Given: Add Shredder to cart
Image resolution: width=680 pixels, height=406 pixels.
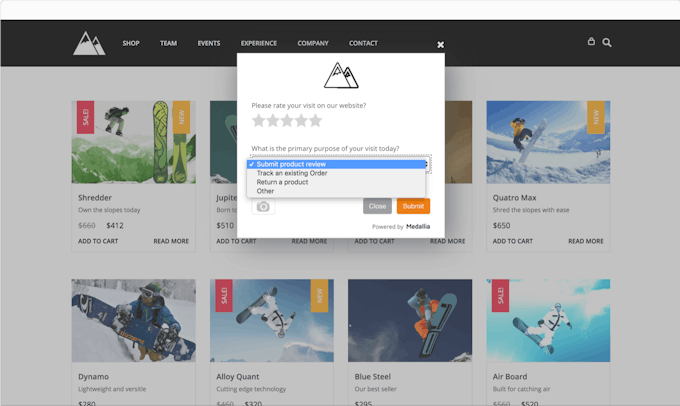Looking at the screenshot, I should [98, 241].
